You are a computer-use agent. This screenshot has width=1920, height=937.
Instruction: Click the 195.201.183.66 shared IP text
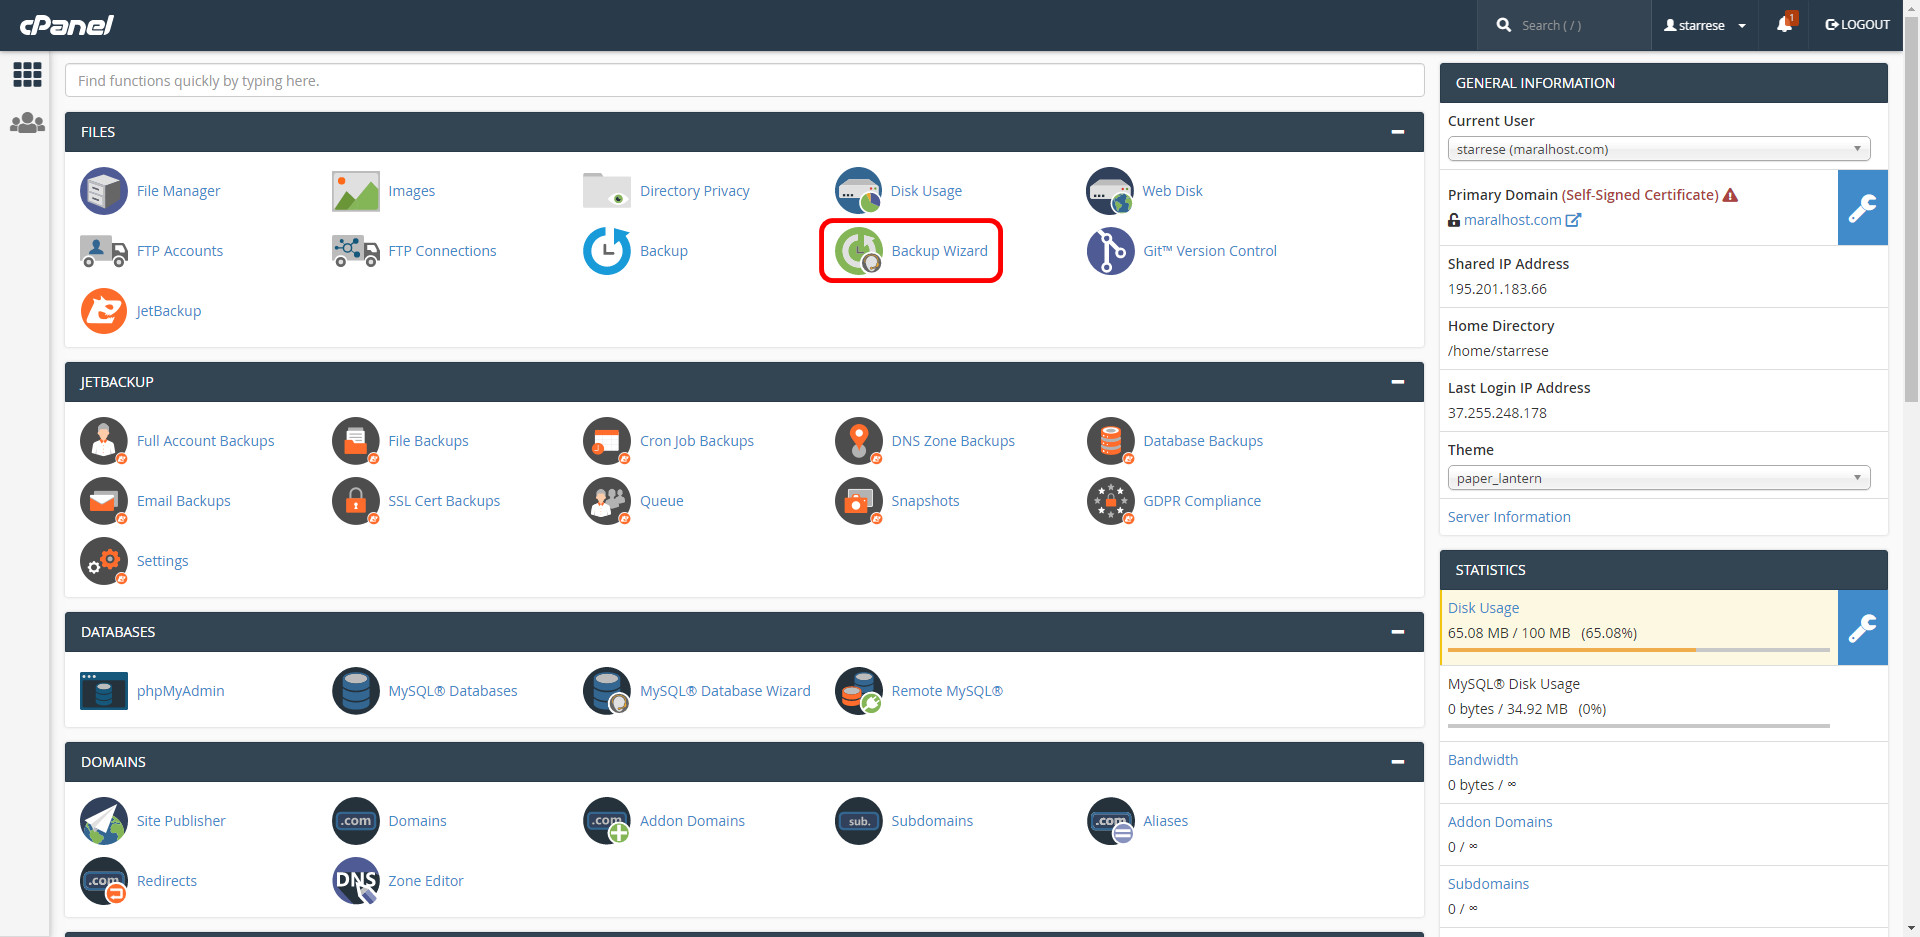click(1497, 289)
